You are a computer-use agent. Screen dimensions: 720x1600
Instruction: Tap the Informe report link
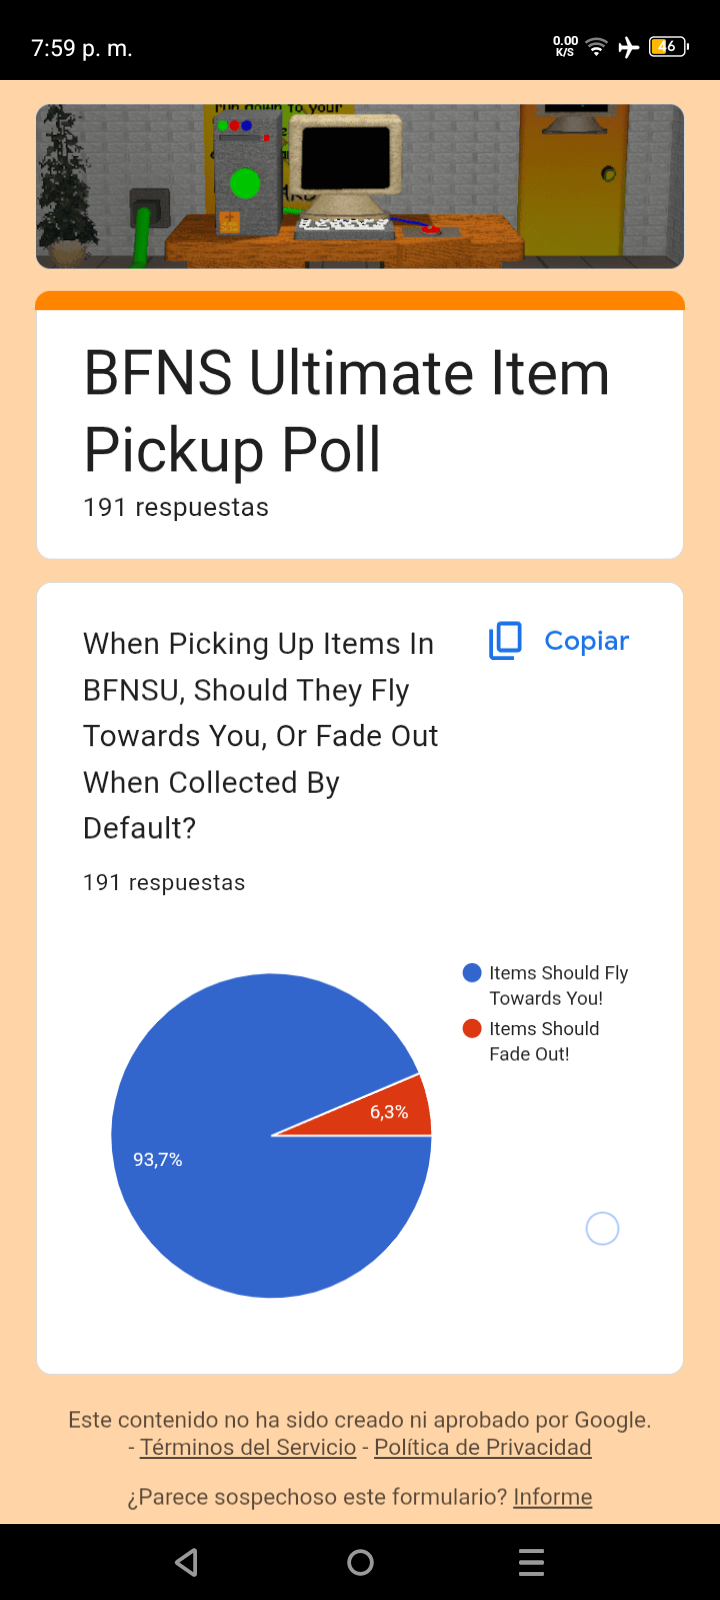(552, 1497)
